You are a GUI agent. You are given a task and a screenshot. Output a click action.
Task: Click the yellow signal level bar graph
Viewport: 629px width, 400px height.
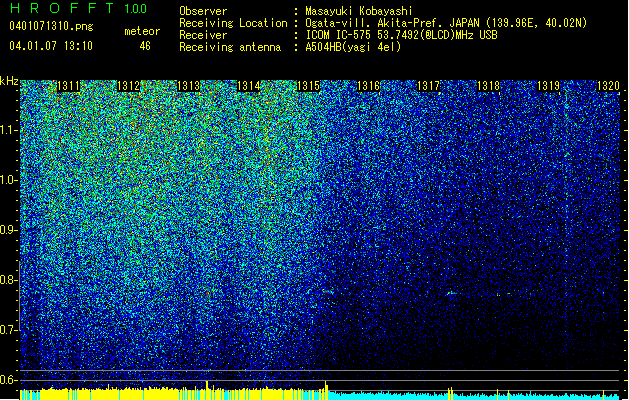coord(174,394)
